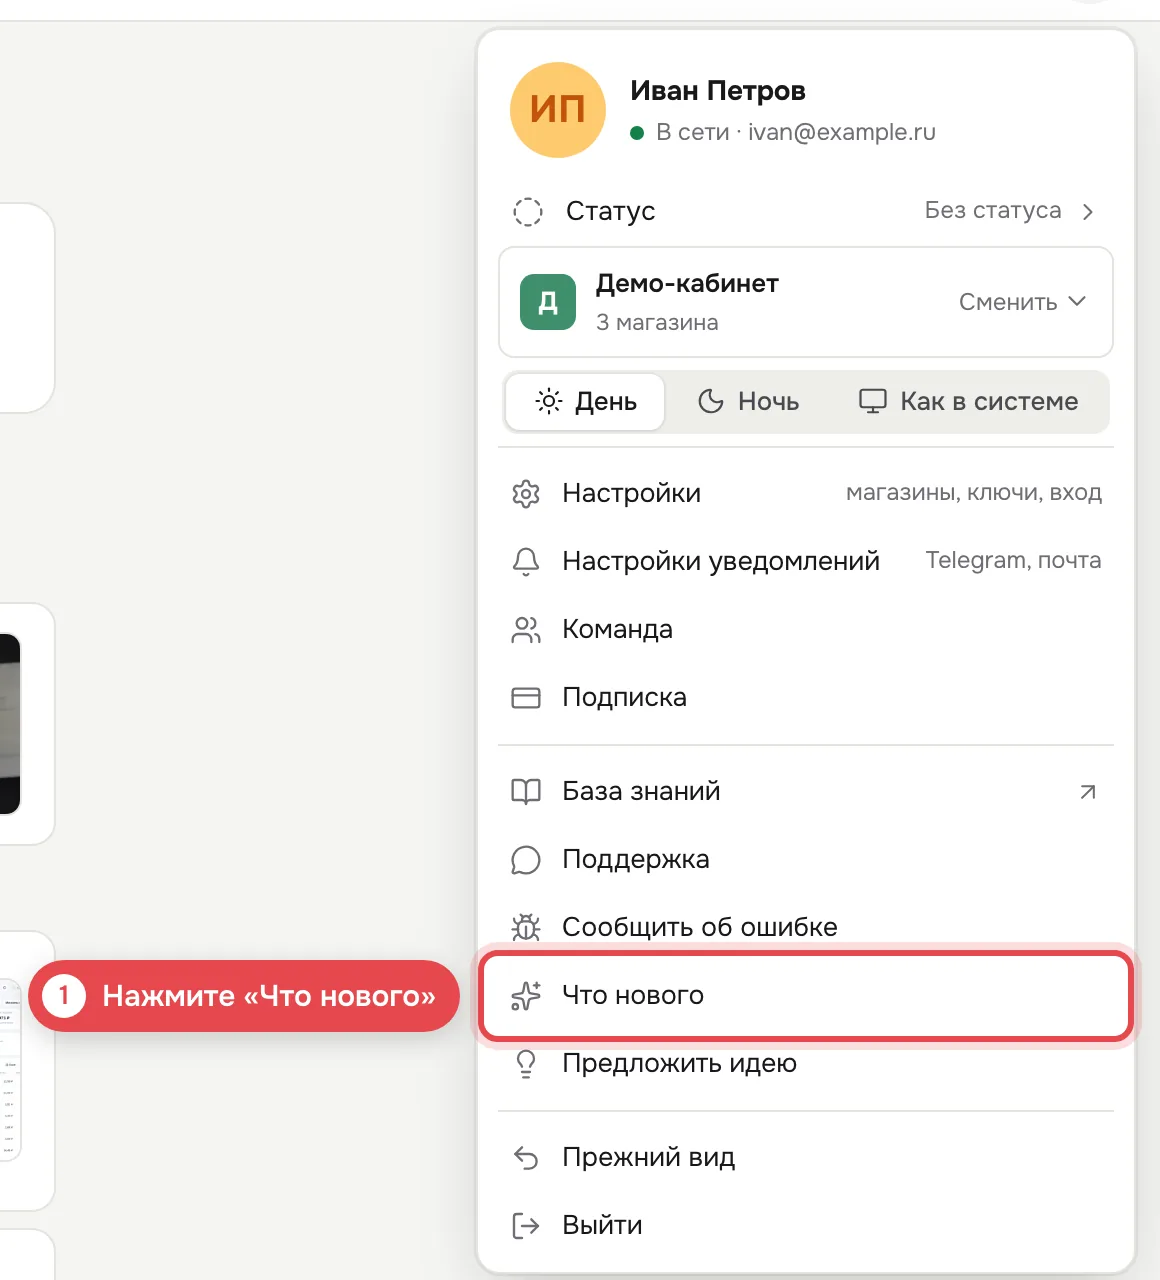
Task: Click the магазины, ключи, вход hint
Action: (974, 492)
